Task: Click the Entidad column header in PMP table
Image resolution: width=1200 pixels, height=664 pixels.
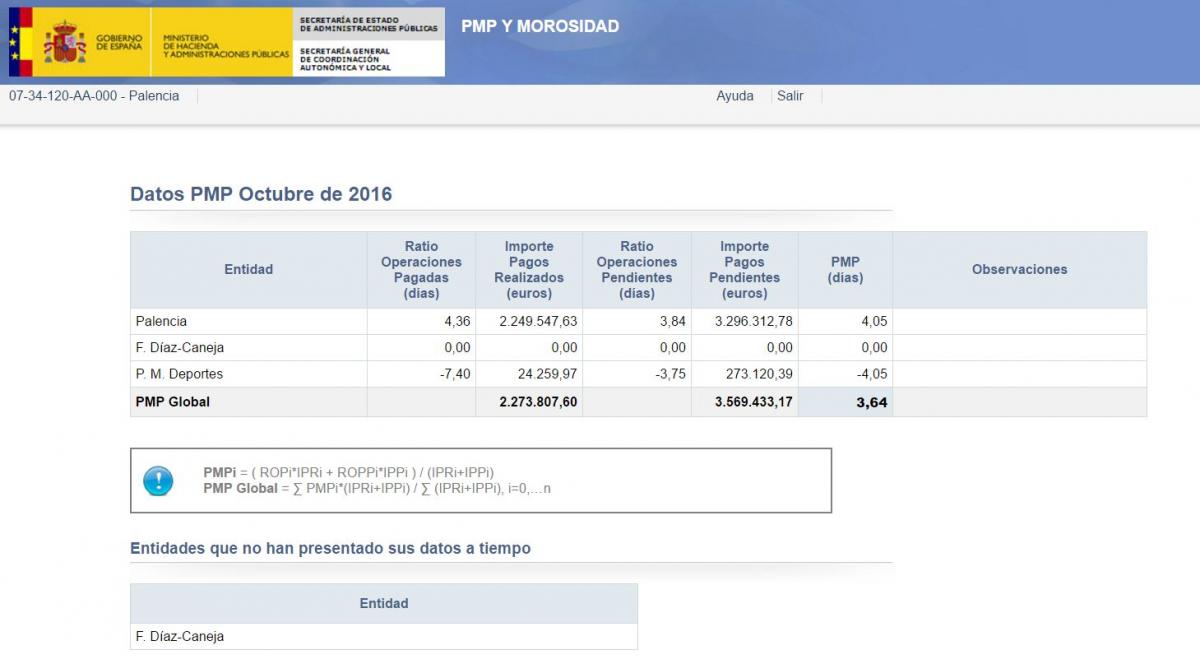Action: (248, 269)
